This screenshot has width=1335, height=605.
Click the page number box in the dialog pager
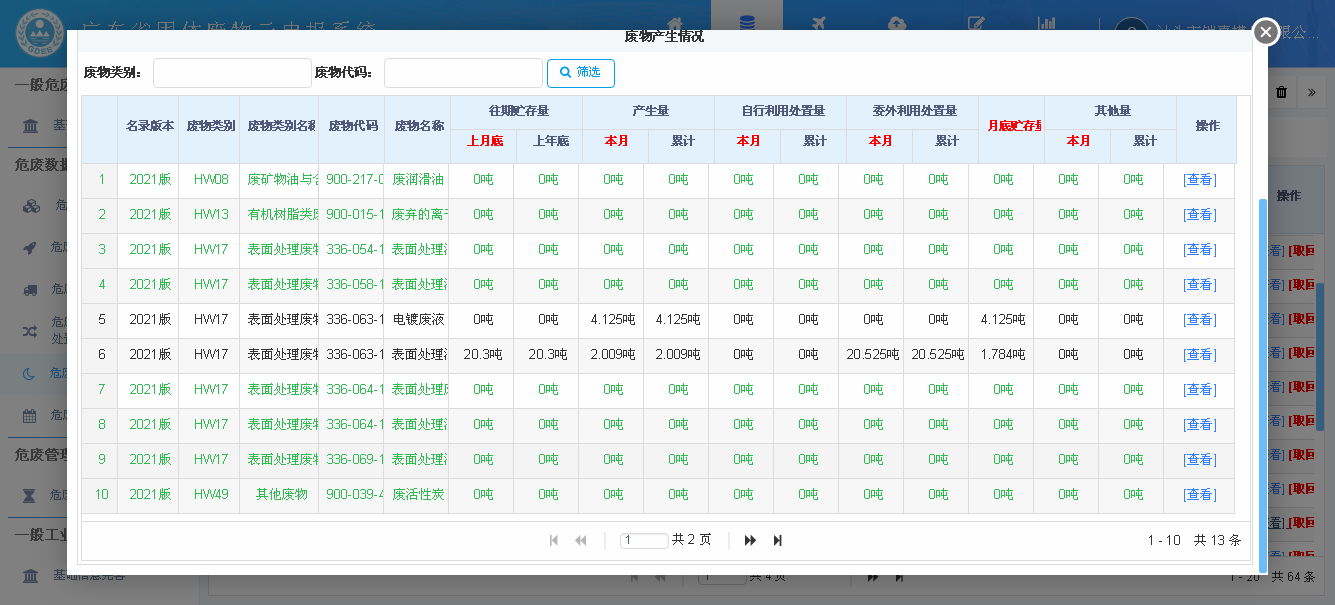(x=644, y=540)
